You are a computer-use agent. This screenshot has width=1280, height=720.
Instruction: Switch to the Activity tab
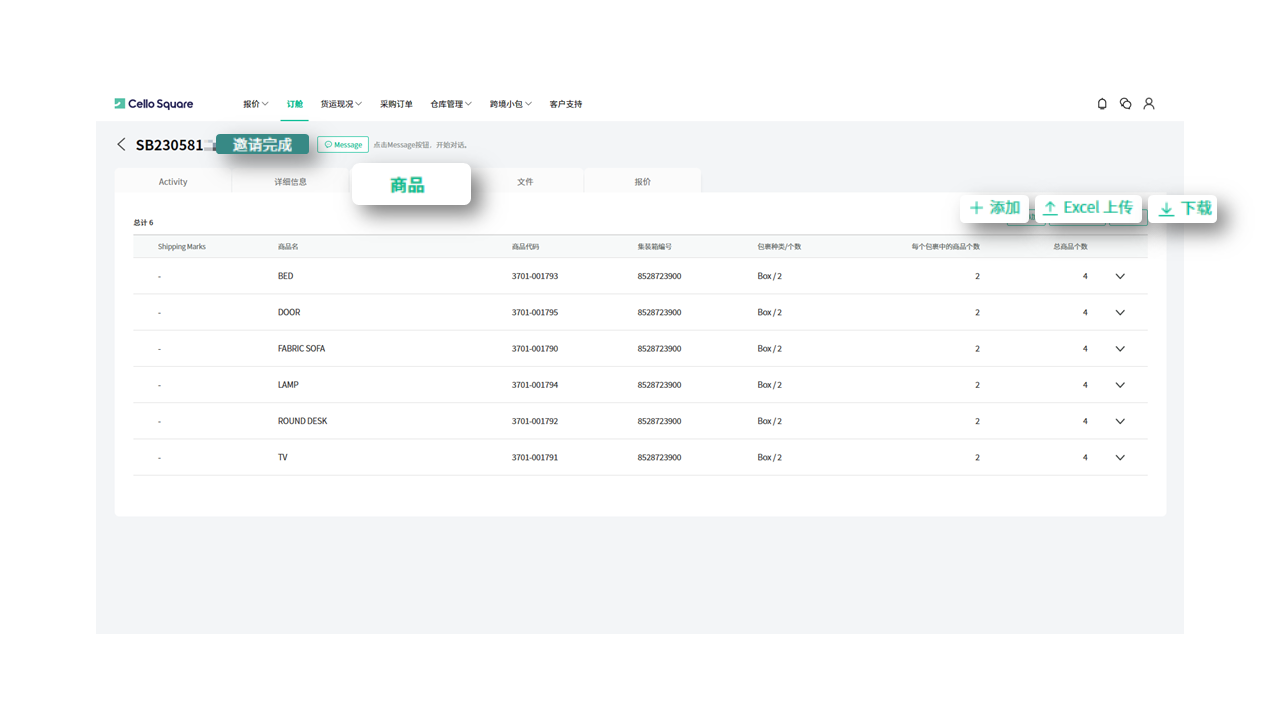[173, 182]
